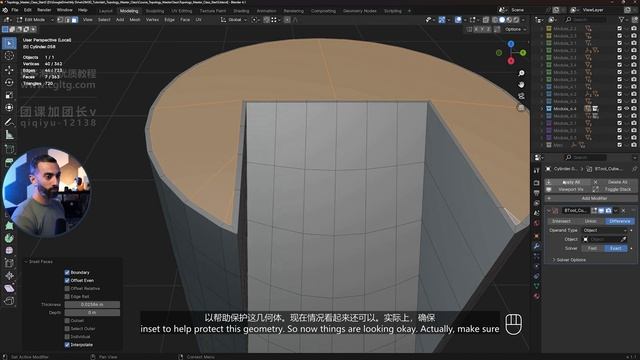Select the Cursor tool
Viewport: 640px width, 360px height.
click(x=9, y=56)
